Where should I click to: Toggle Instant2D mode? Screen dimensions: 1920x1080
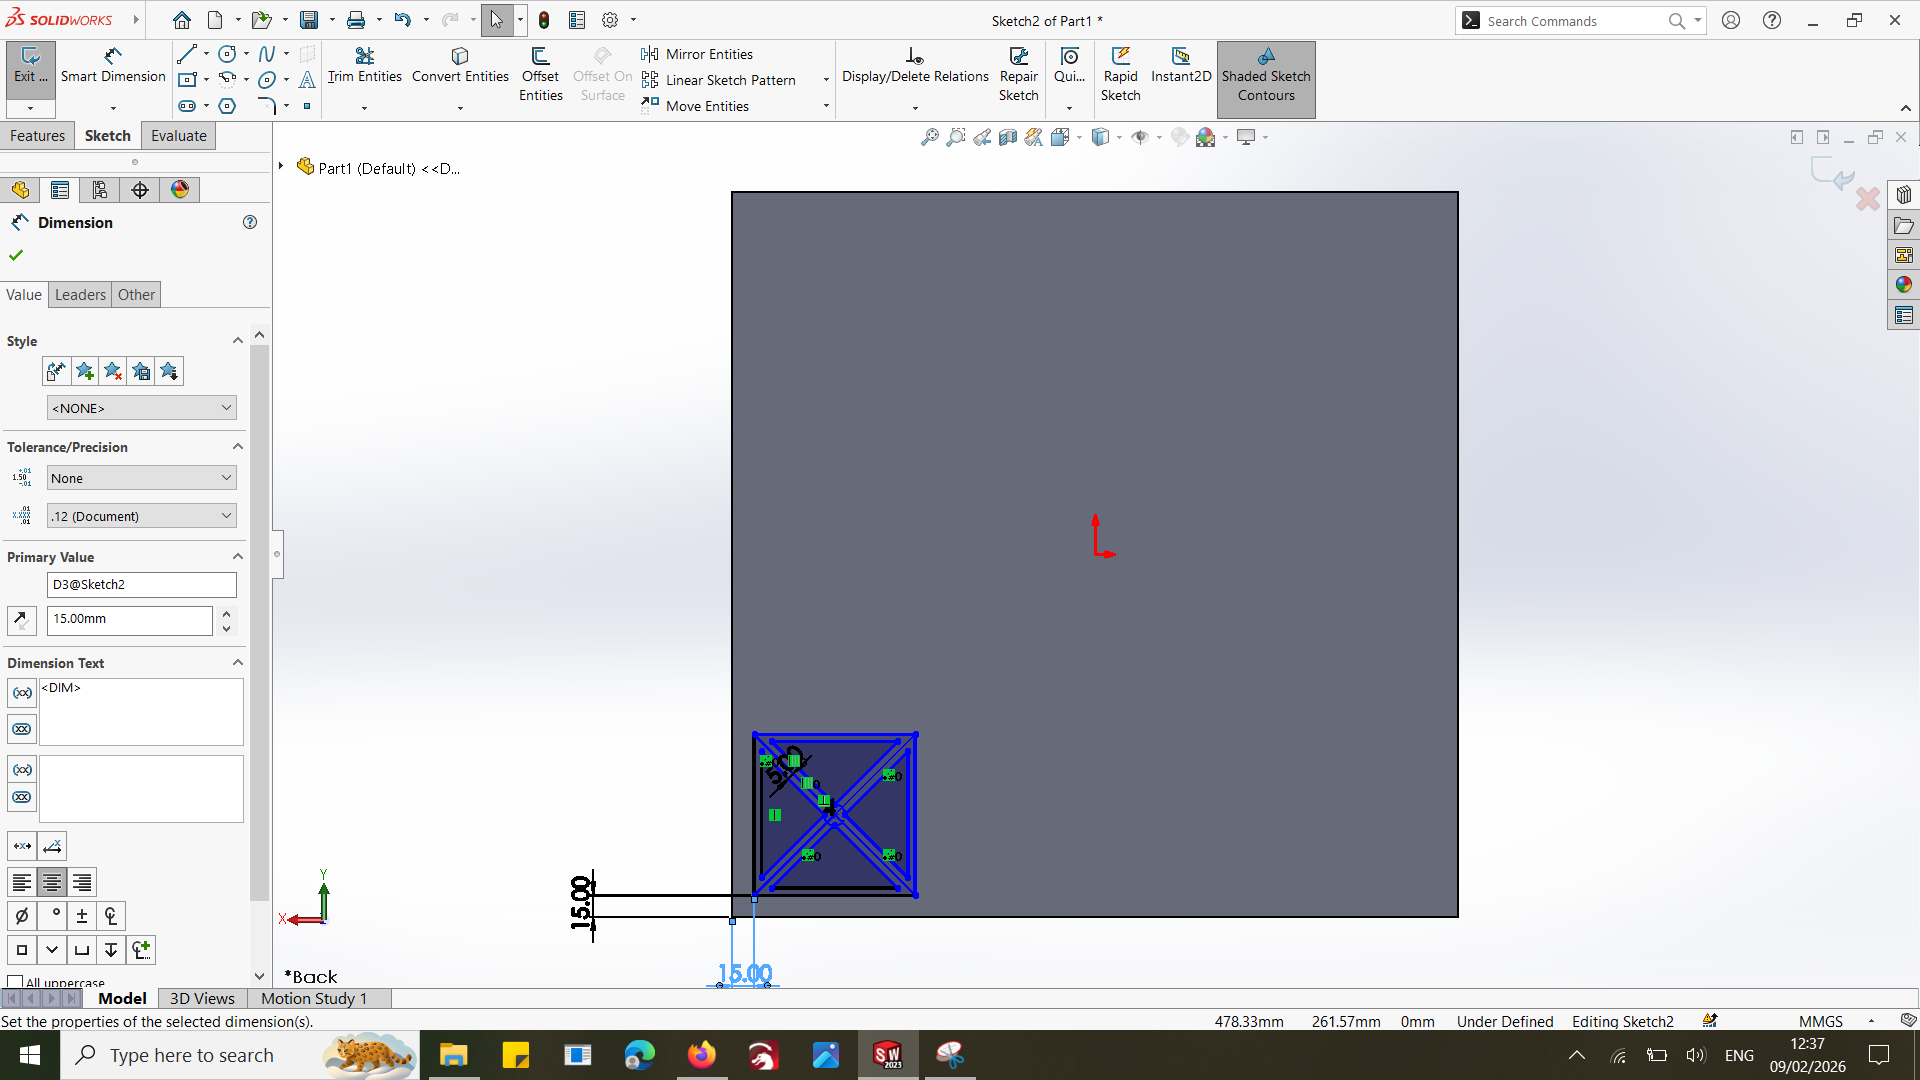[x=1180, y=65]
